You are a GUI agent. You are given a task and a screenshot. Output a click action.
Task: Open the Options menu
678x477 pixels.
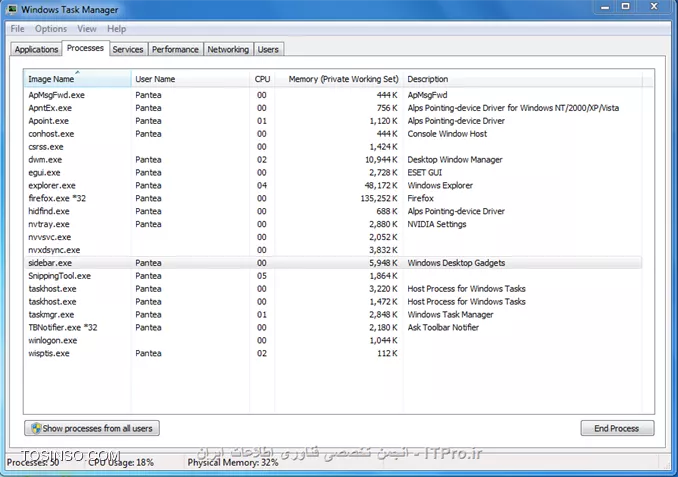51,29
